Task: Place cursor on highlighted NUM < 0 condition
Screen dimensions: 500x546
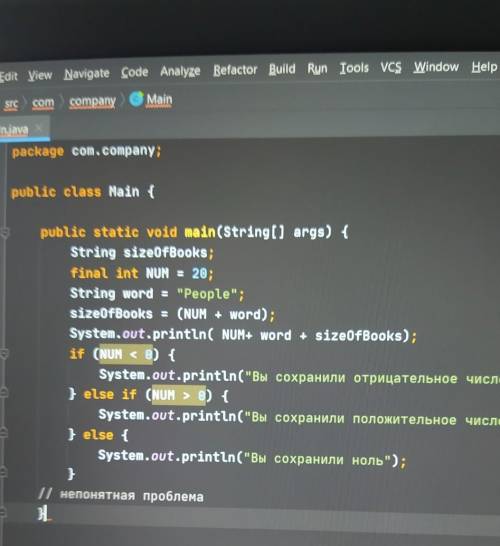Action: (x=126, y=355)
